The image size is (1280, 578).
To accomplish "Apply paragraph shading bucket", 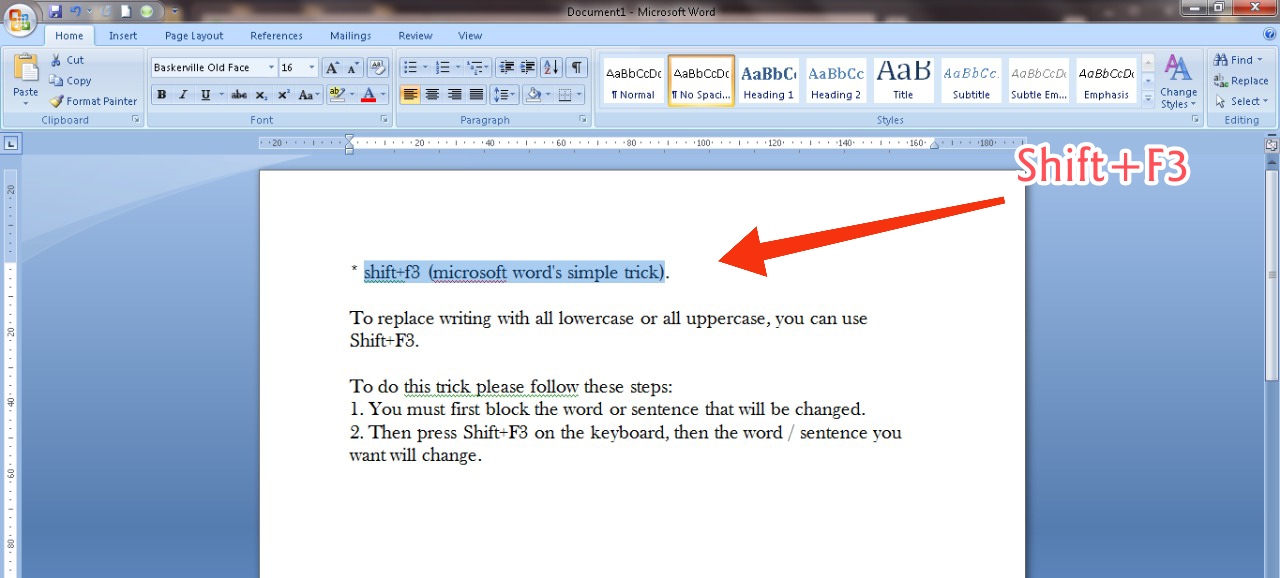I will (533, 95).
